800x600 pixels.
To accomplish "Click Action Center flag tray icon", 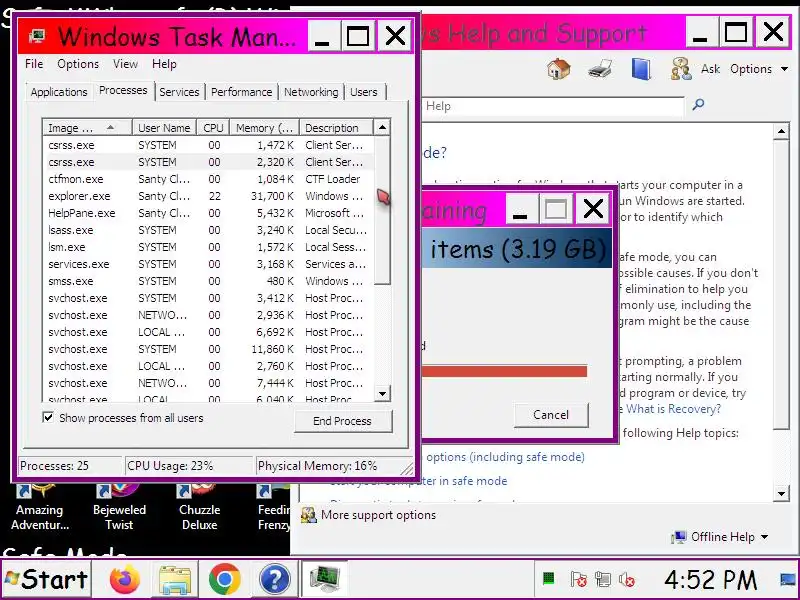I will (579, 580).
